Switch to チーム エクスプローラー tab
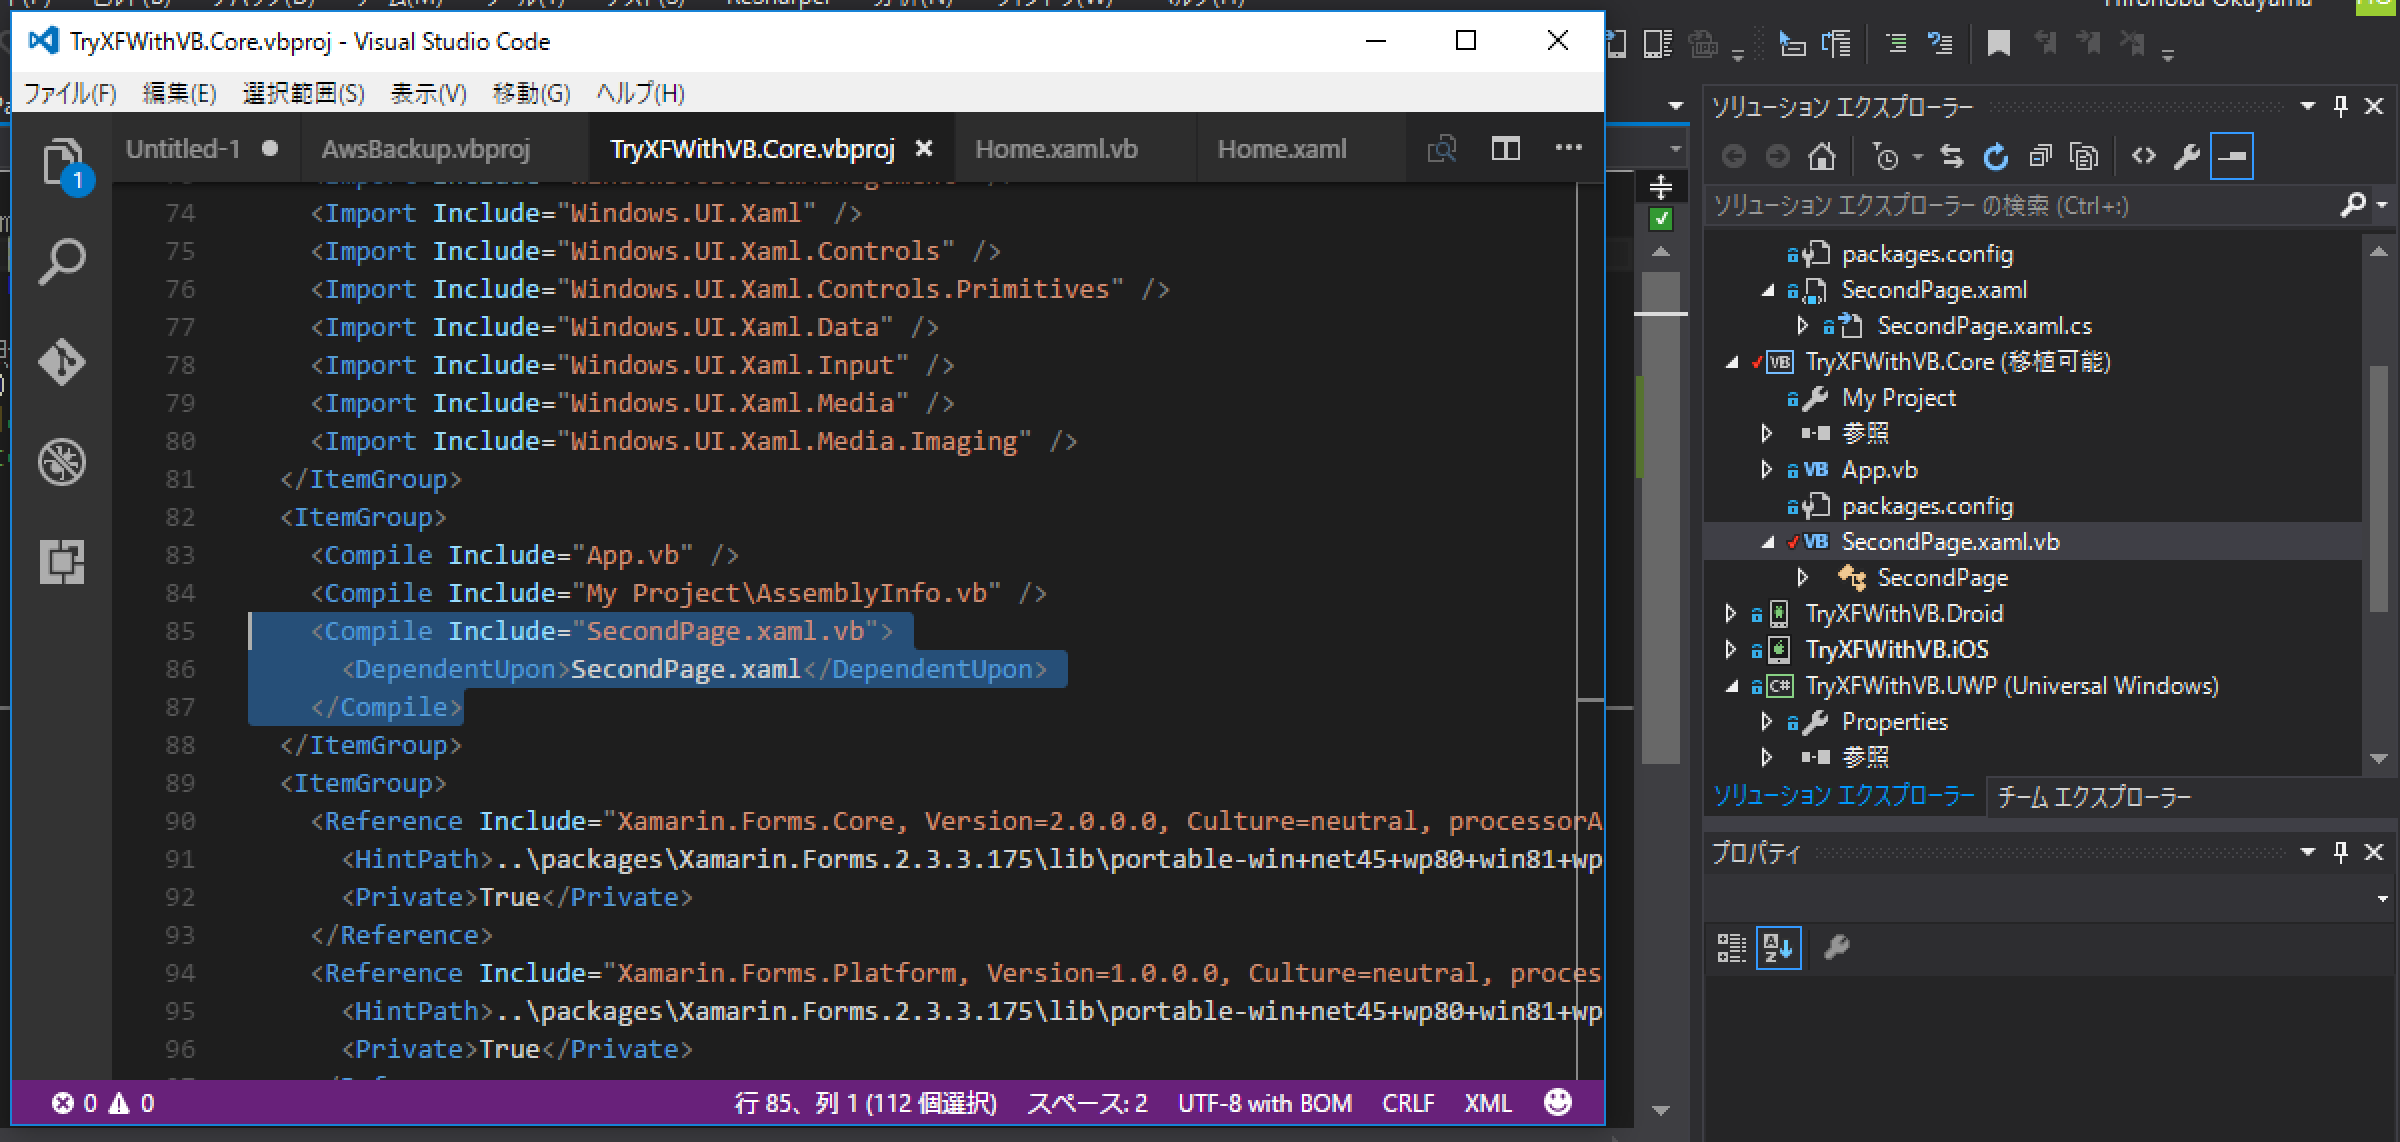Viewport: 2400px width, 1142px height. [x=2094, y=797]
